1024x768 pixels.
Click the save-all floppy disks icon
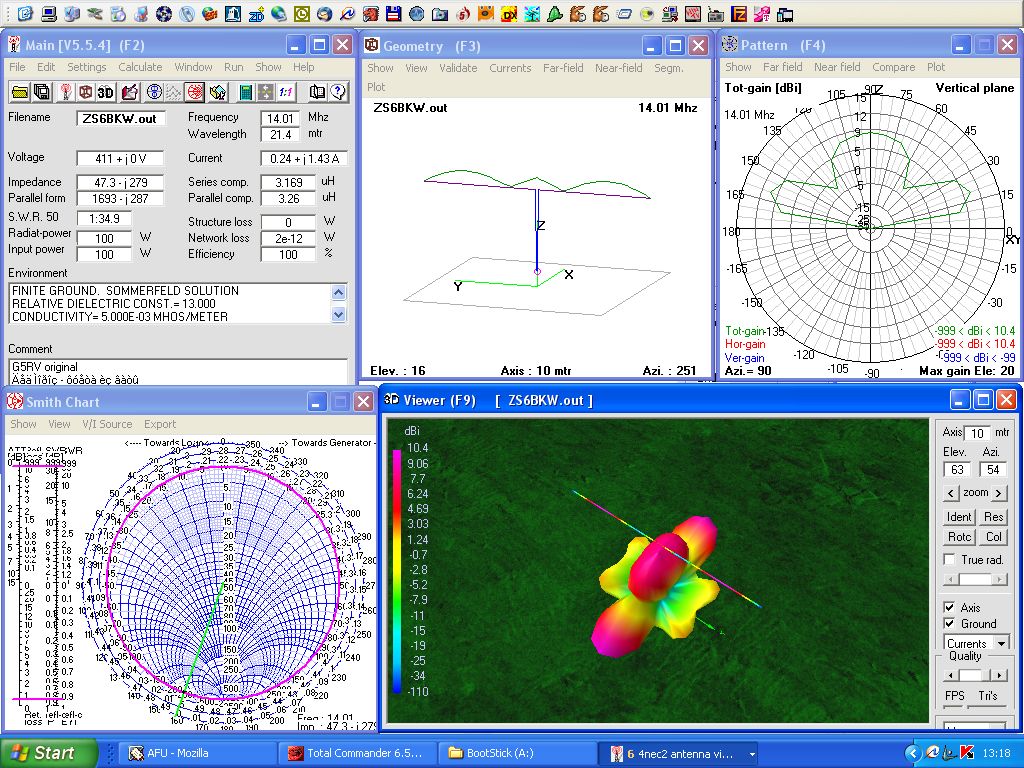click(42, 92)
